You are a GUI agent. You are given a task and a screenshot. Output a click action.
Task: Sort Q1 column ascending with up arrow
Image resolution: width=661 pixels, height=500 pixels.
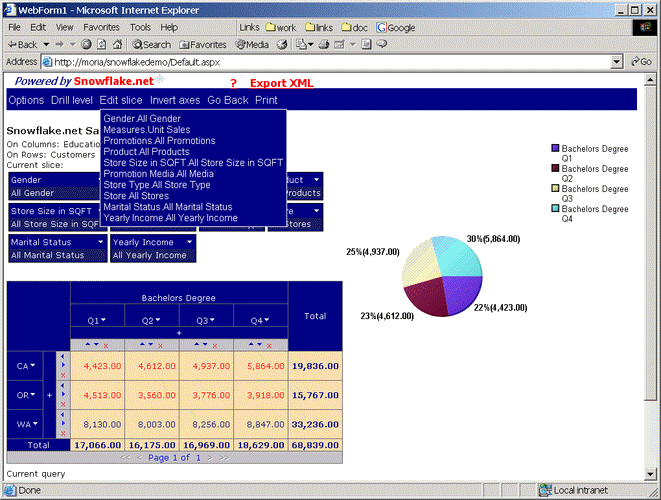coord(88,344)
